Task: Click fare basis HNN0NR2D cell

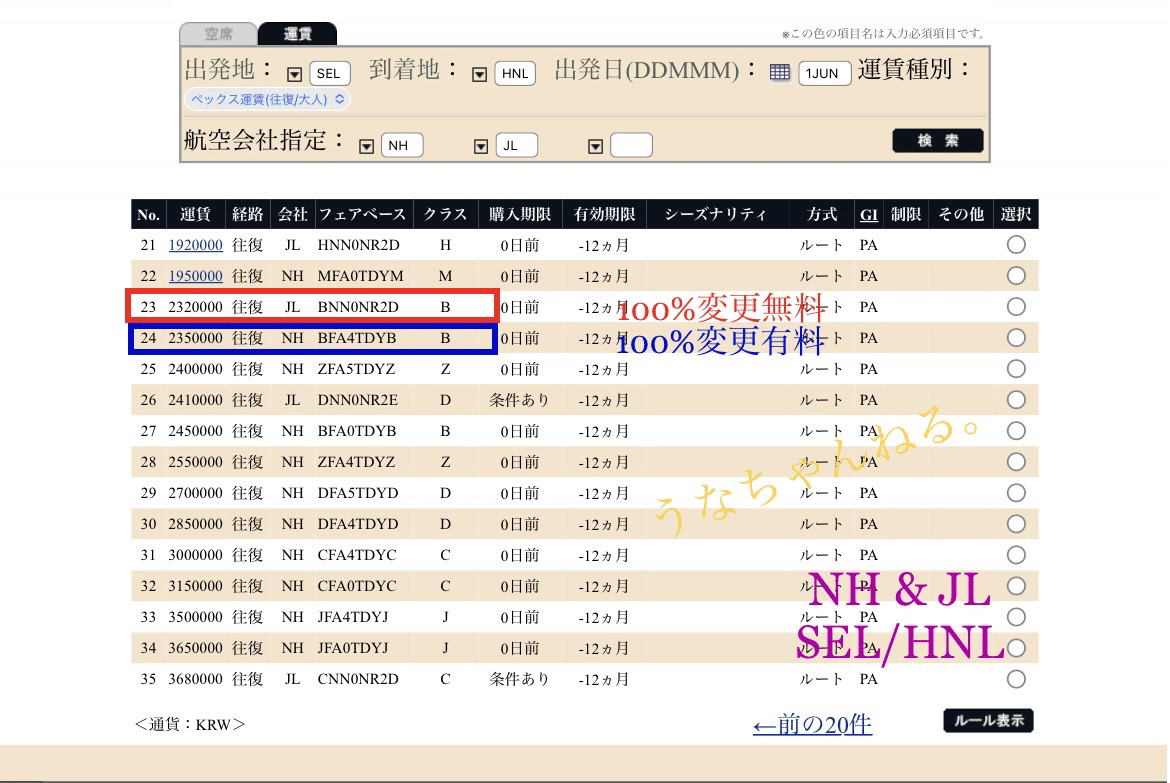Action: coord(358,245)
